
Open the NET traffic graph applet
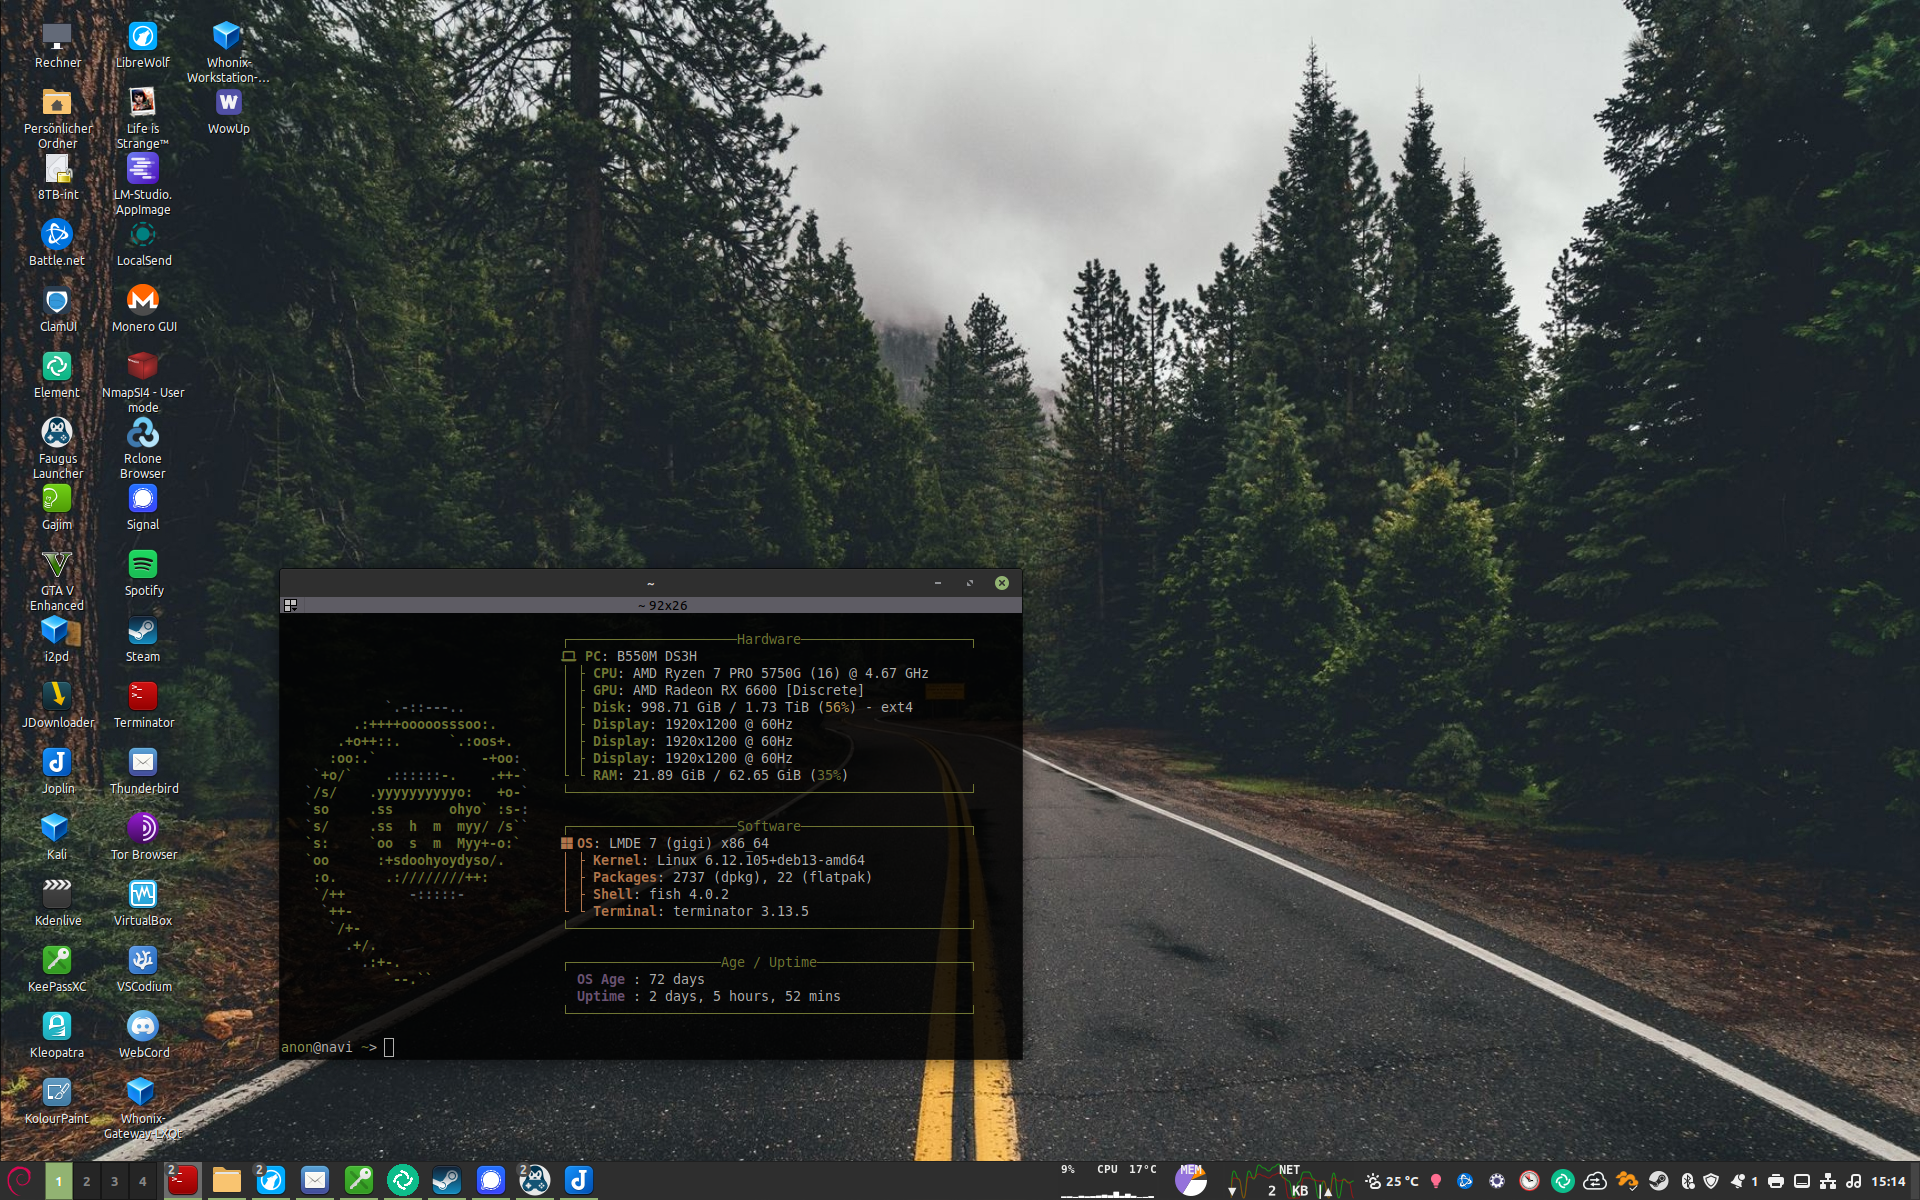coord(1290,1181)
